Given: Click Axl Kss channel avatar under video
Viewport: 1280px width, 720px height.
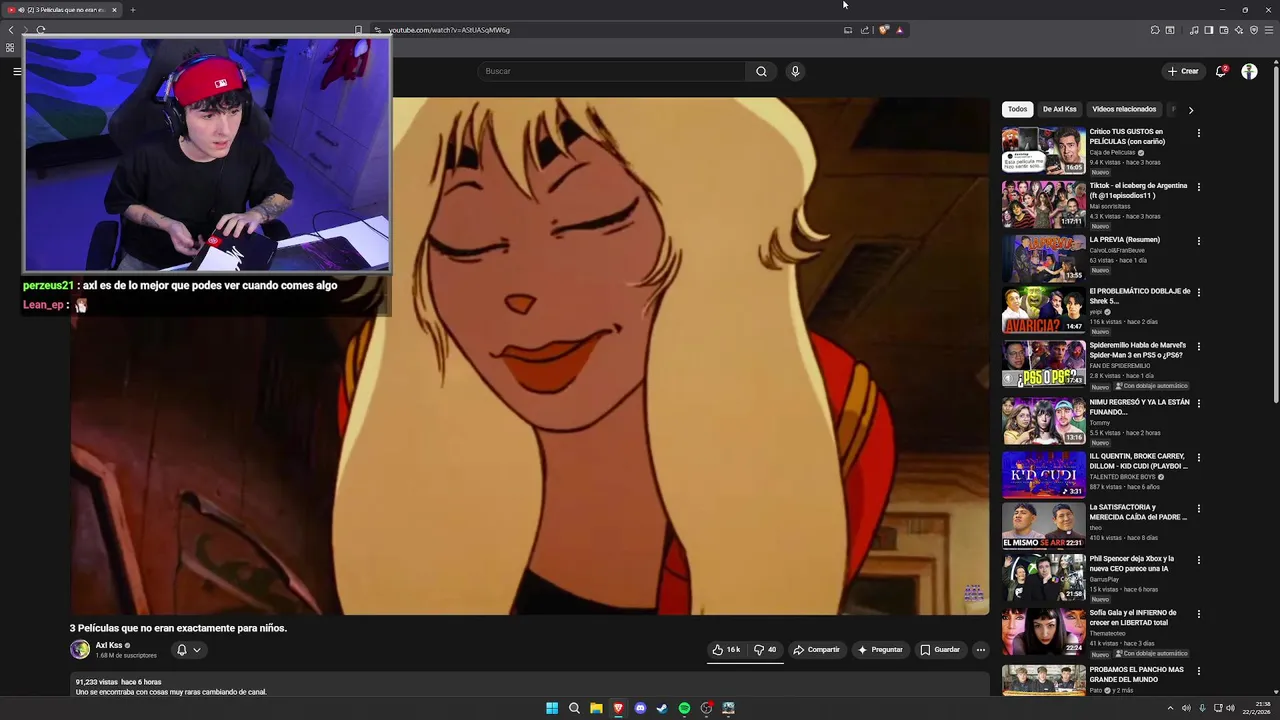Looking at the screenshot, I should click(x=80, y=649).
